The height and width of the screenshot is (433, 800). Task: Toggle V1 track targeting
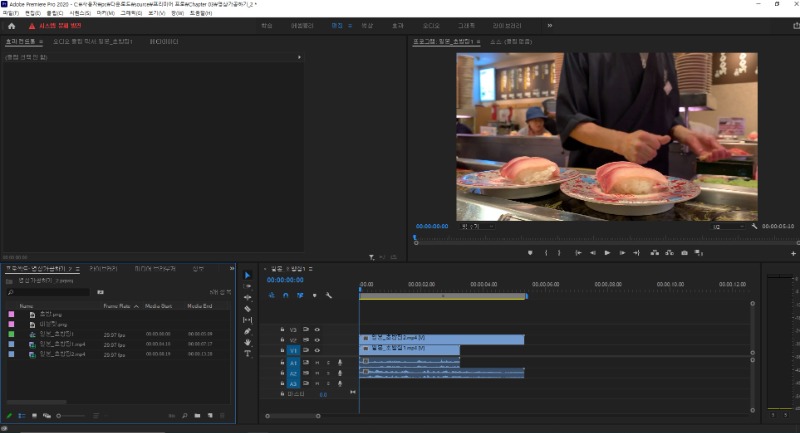pos(293,350)
